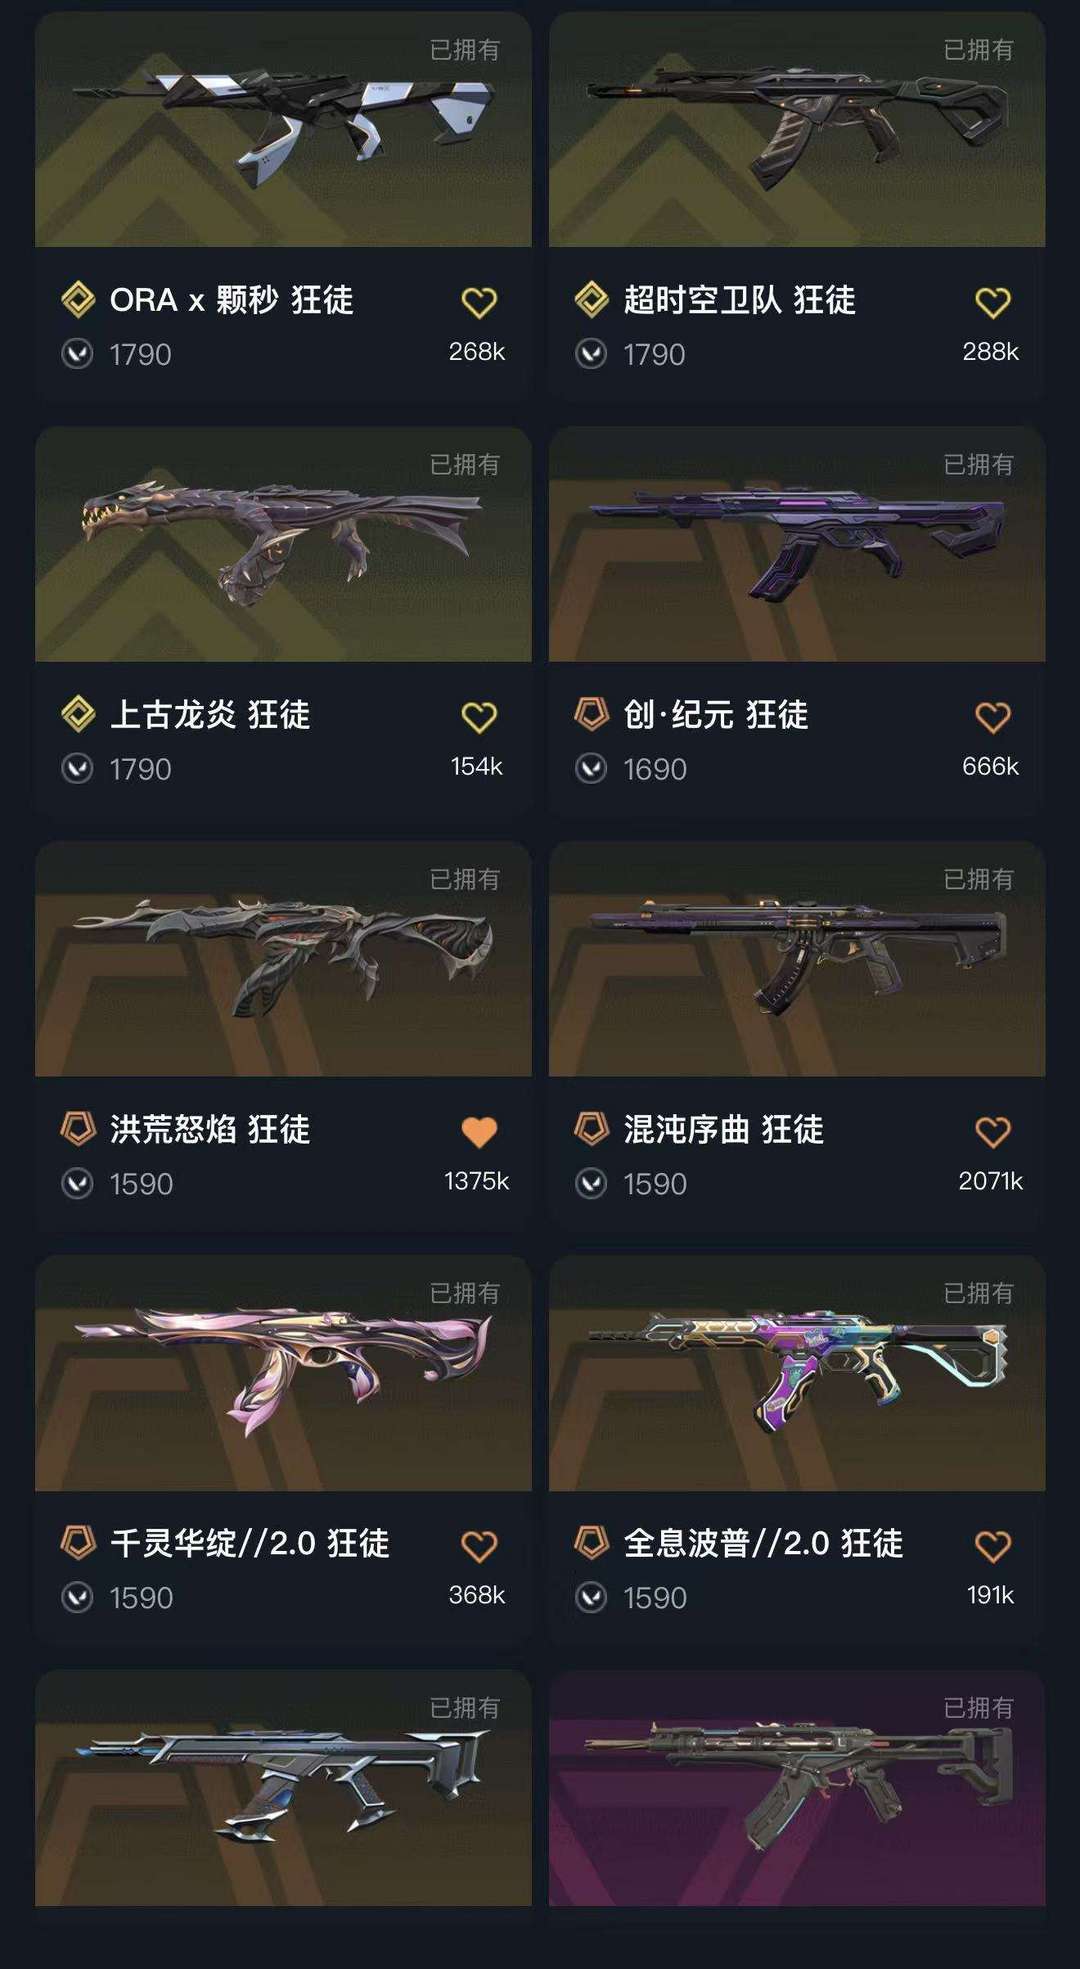
Task: Click the gold tier icon beside 超时空卫队
Action: tap(591, 300)
